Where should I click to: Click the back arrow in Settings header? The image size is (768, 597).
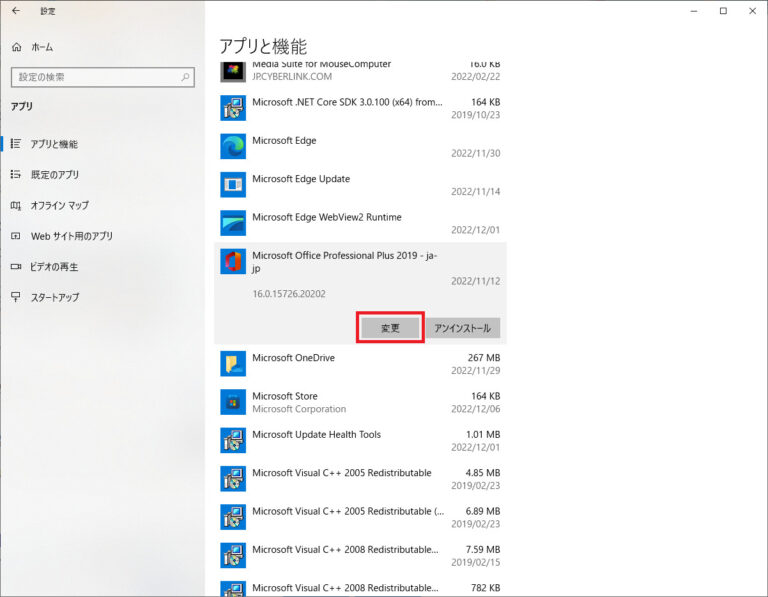coord(15,11)
